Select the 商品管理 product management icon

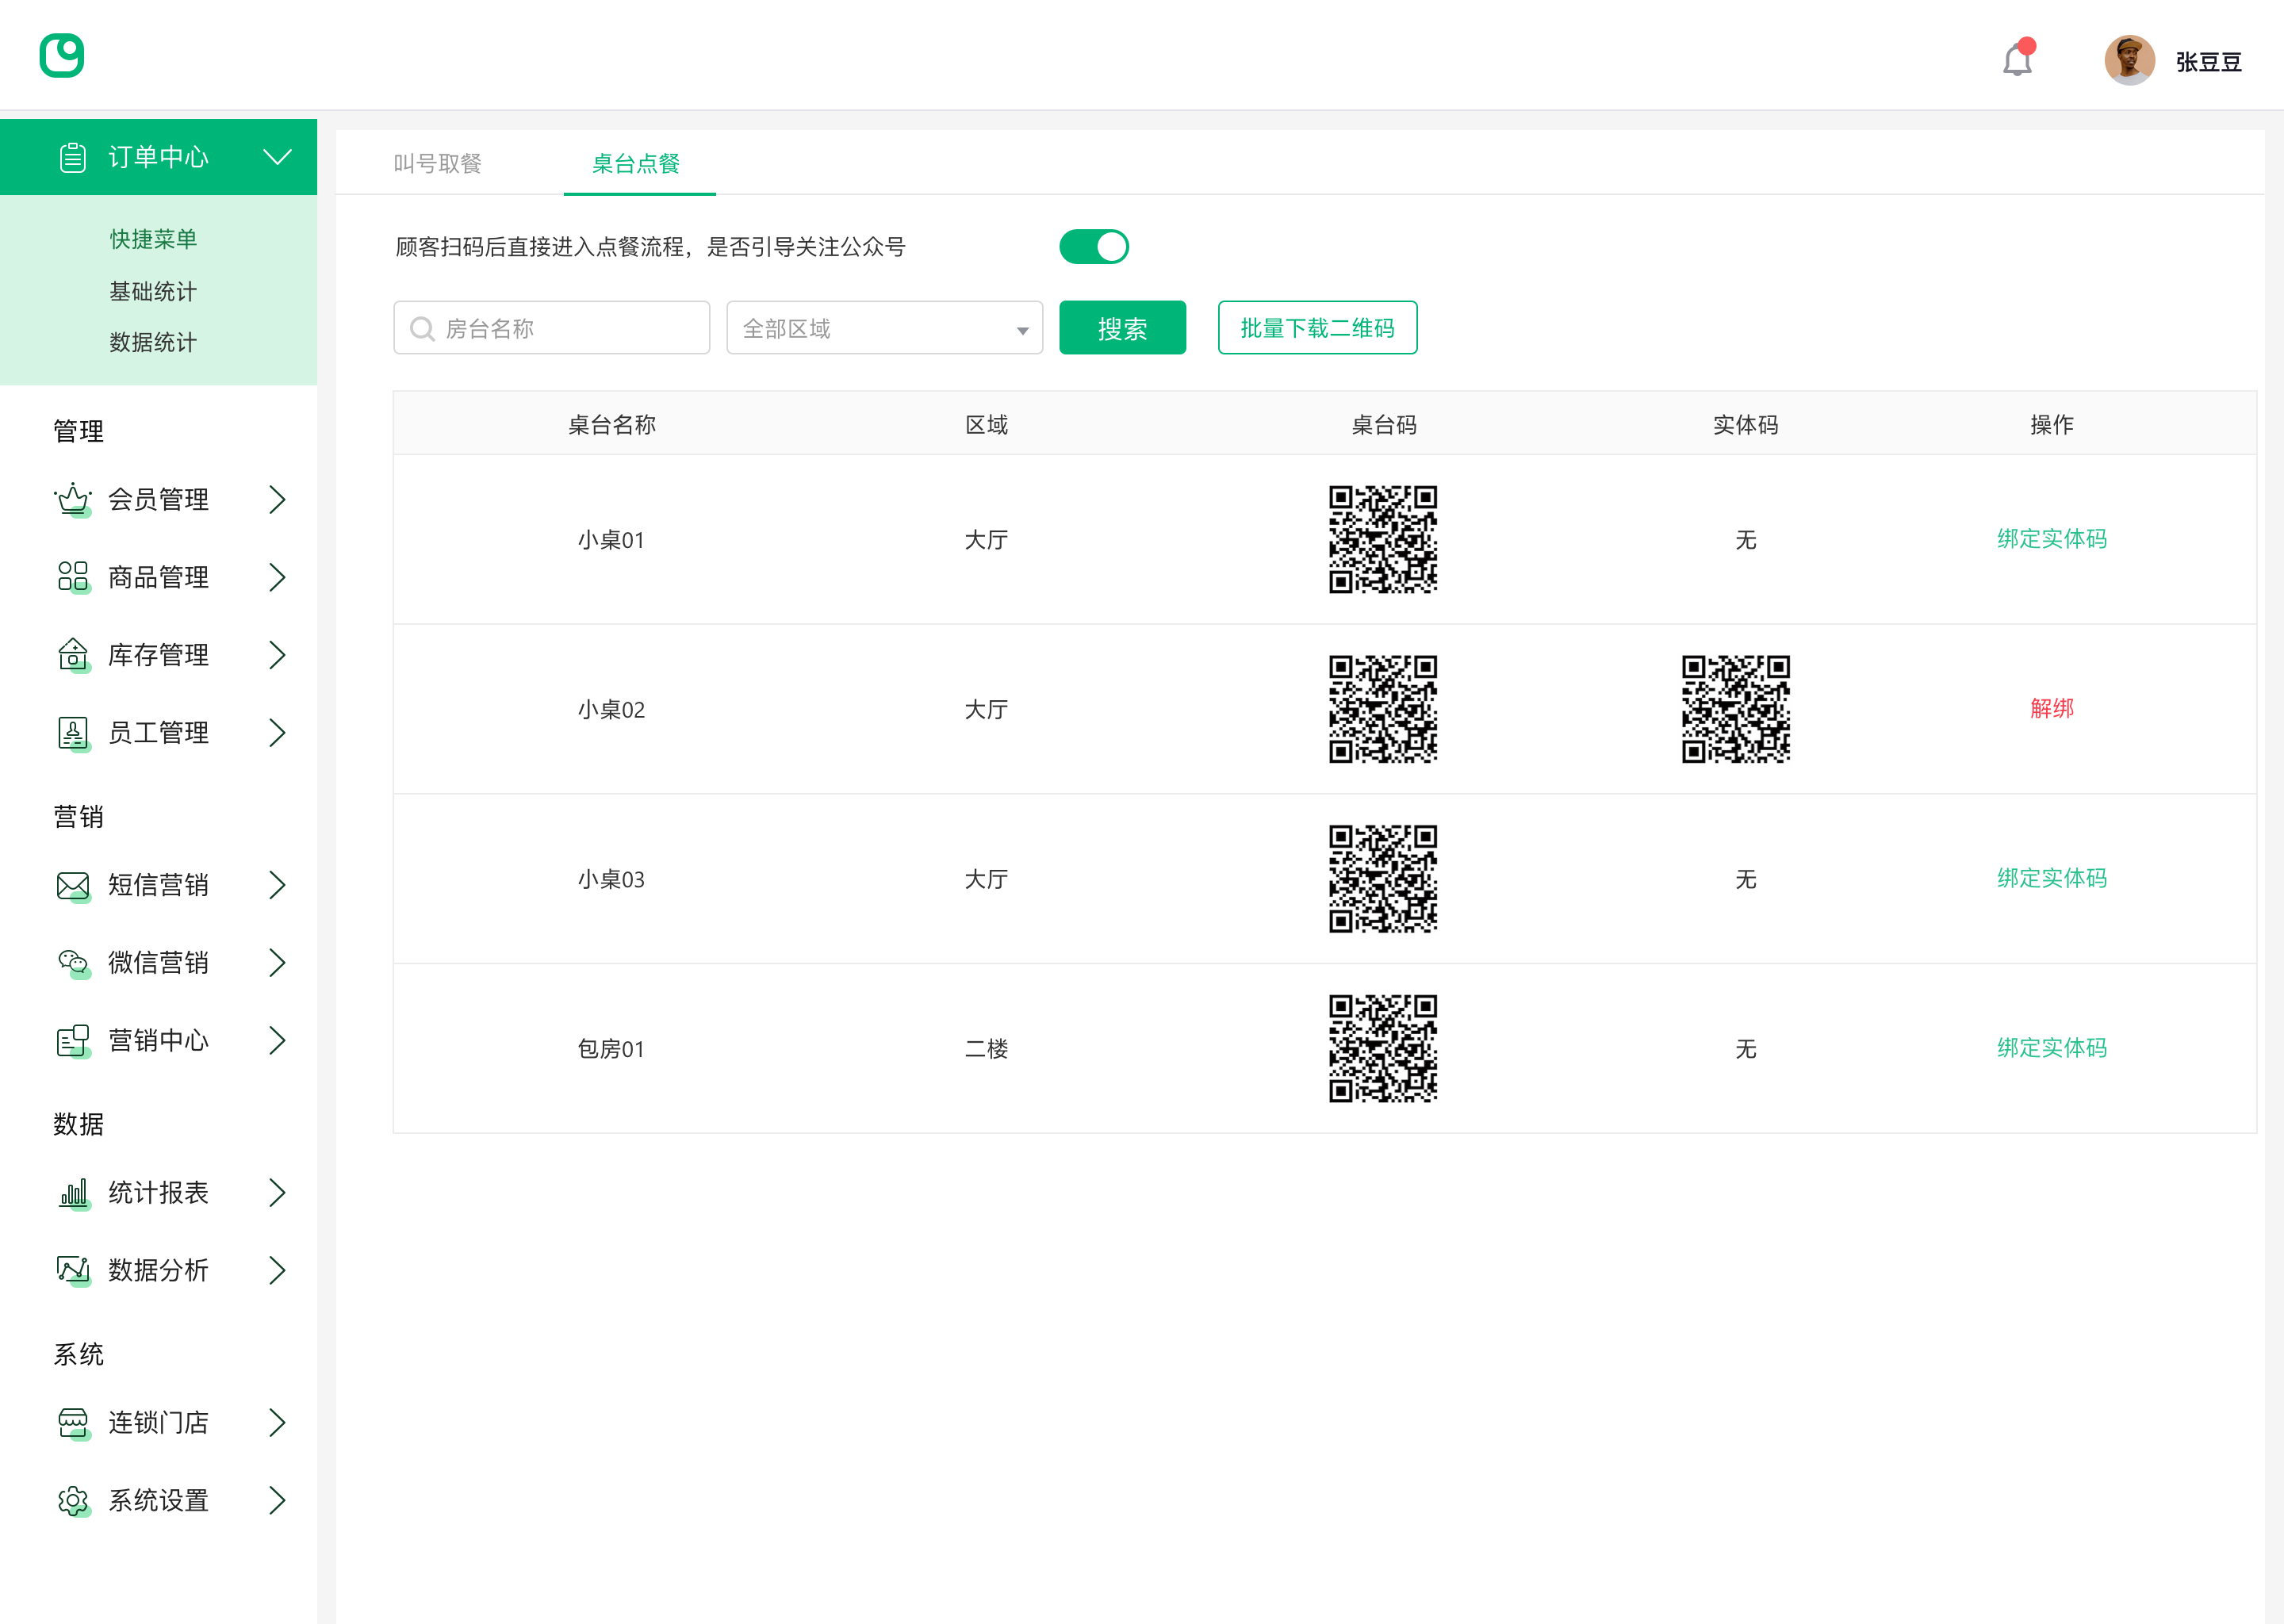[72, 577]
